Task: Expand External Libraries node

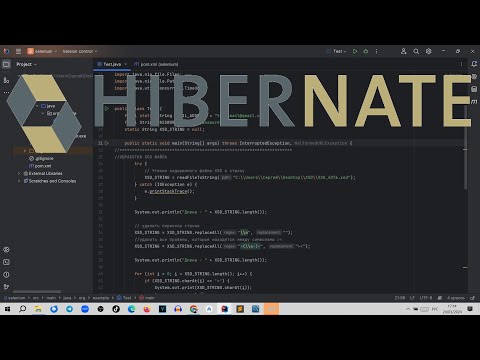Action: coord(19,174)
